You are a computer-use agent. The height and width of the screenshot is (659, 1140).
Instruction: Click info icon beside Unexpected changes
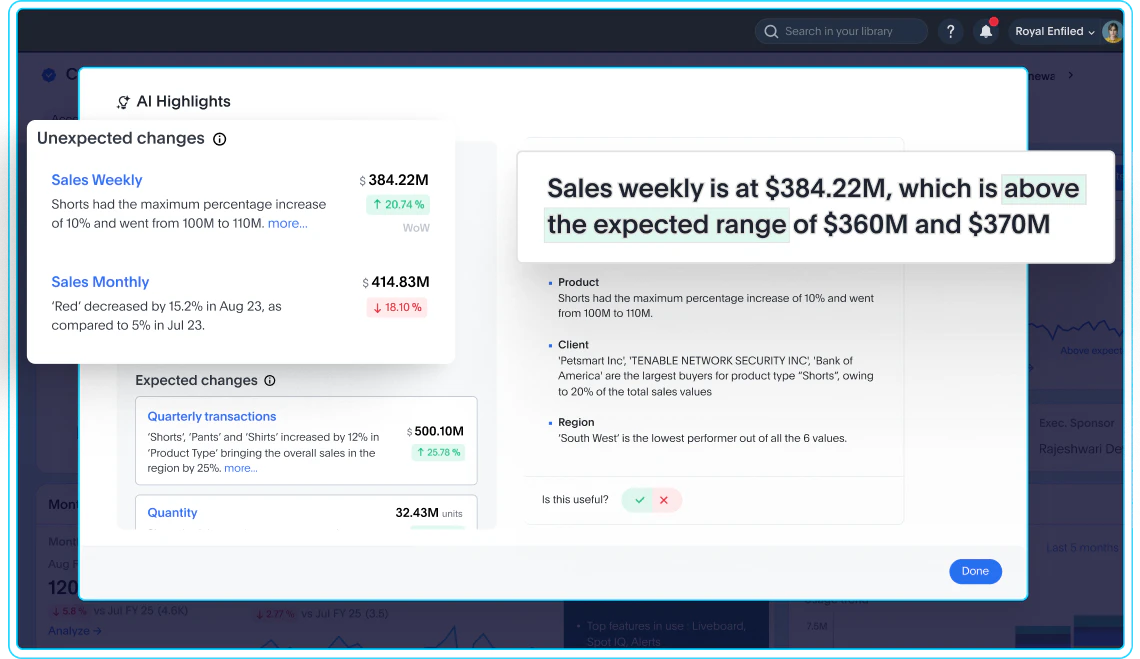coord(220,139)
